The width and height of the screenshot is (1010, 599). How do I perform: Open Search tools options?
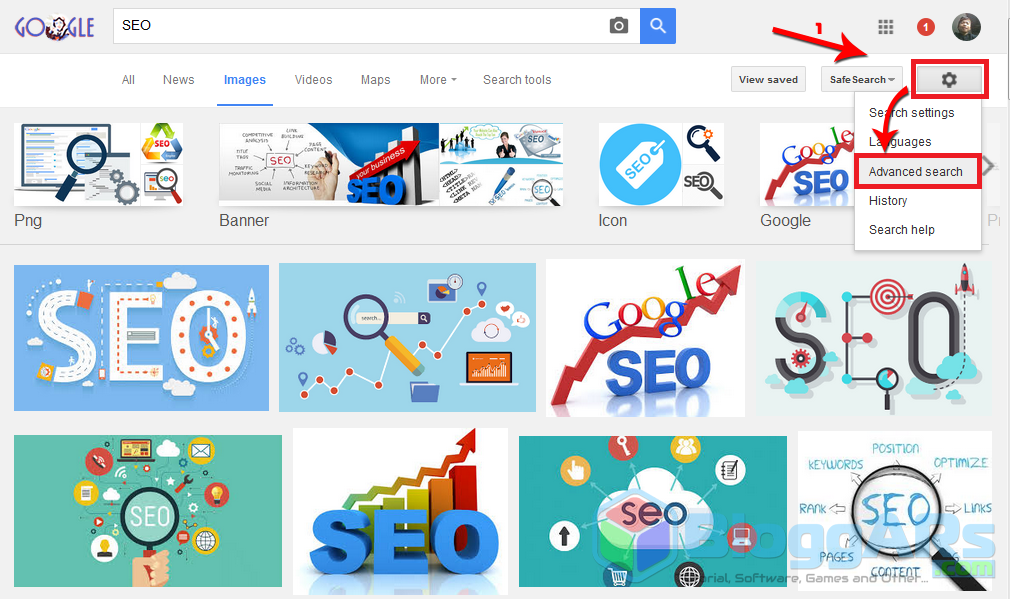(517, 80)
